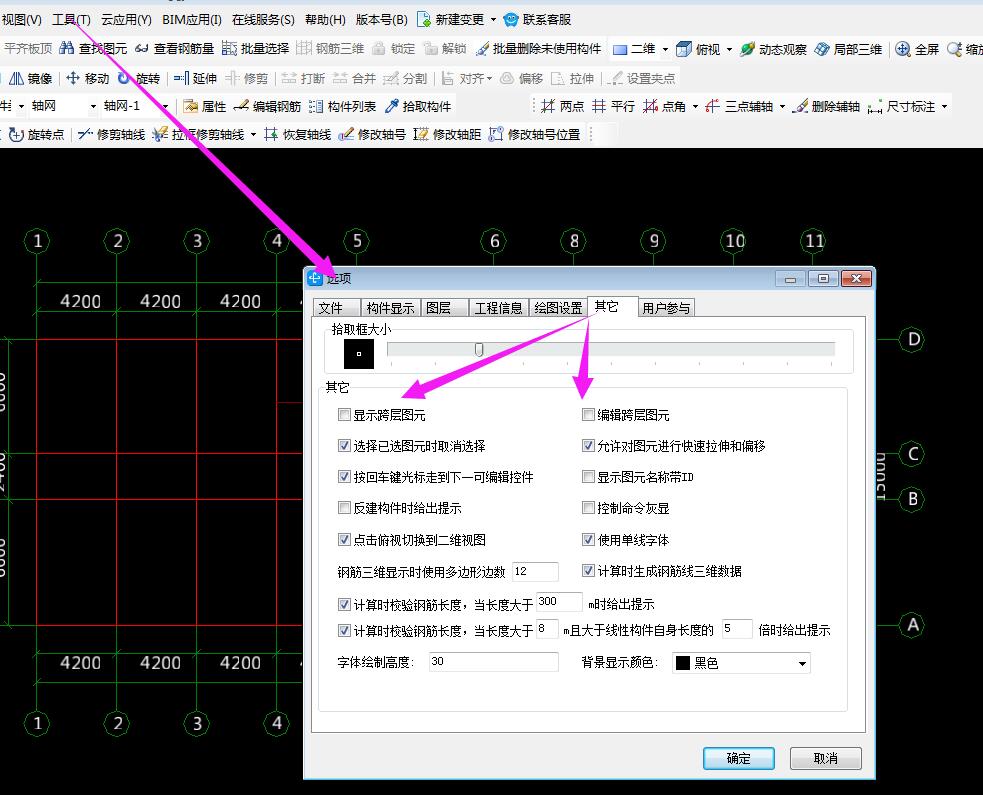Toggle 按回车键光标走到下一可编辑控件 checkbox
This screenshot has height=795, width=983.
pyautogui.click(x=344, y=476)
